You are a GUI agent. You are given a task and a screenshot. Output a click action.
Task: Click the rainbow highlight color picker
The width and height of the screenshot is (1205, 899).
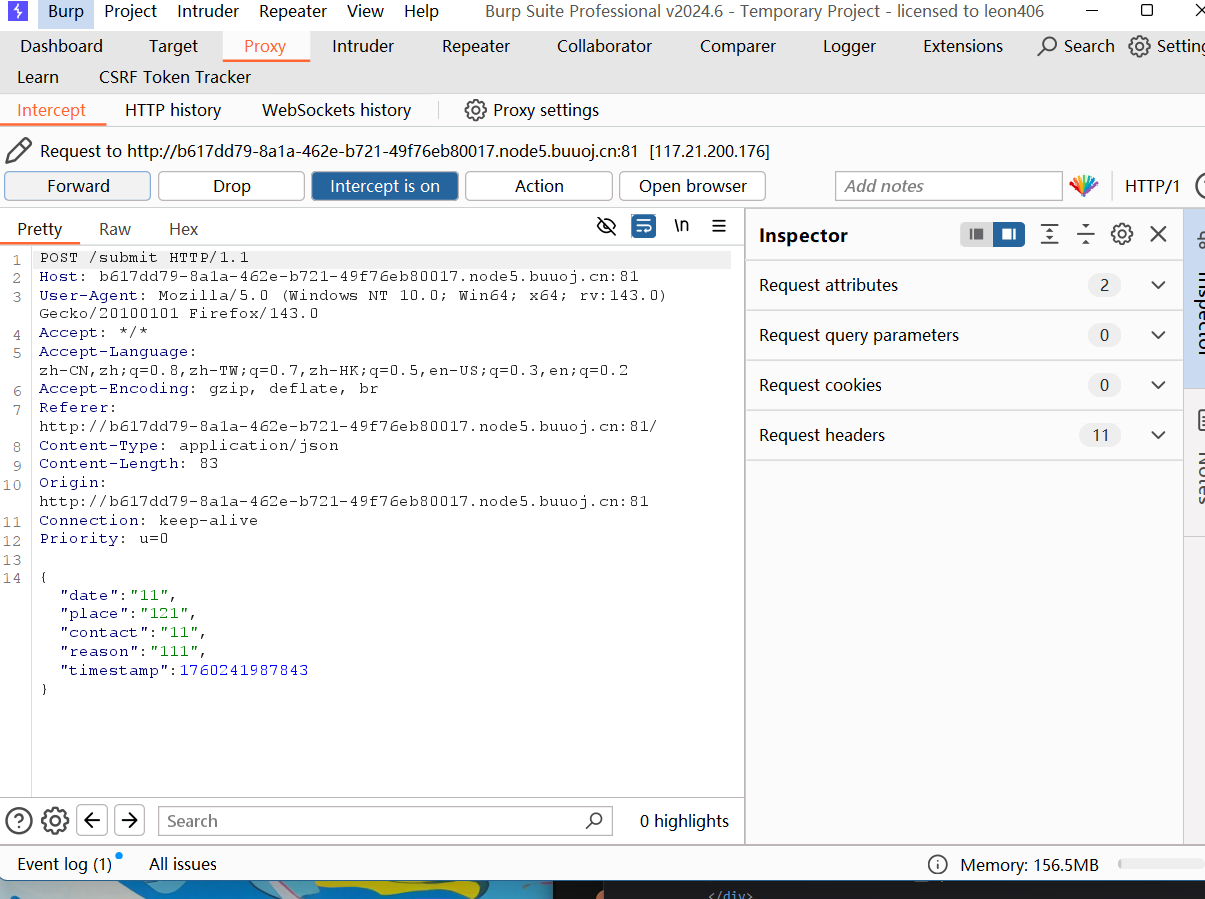(1083, 186)
